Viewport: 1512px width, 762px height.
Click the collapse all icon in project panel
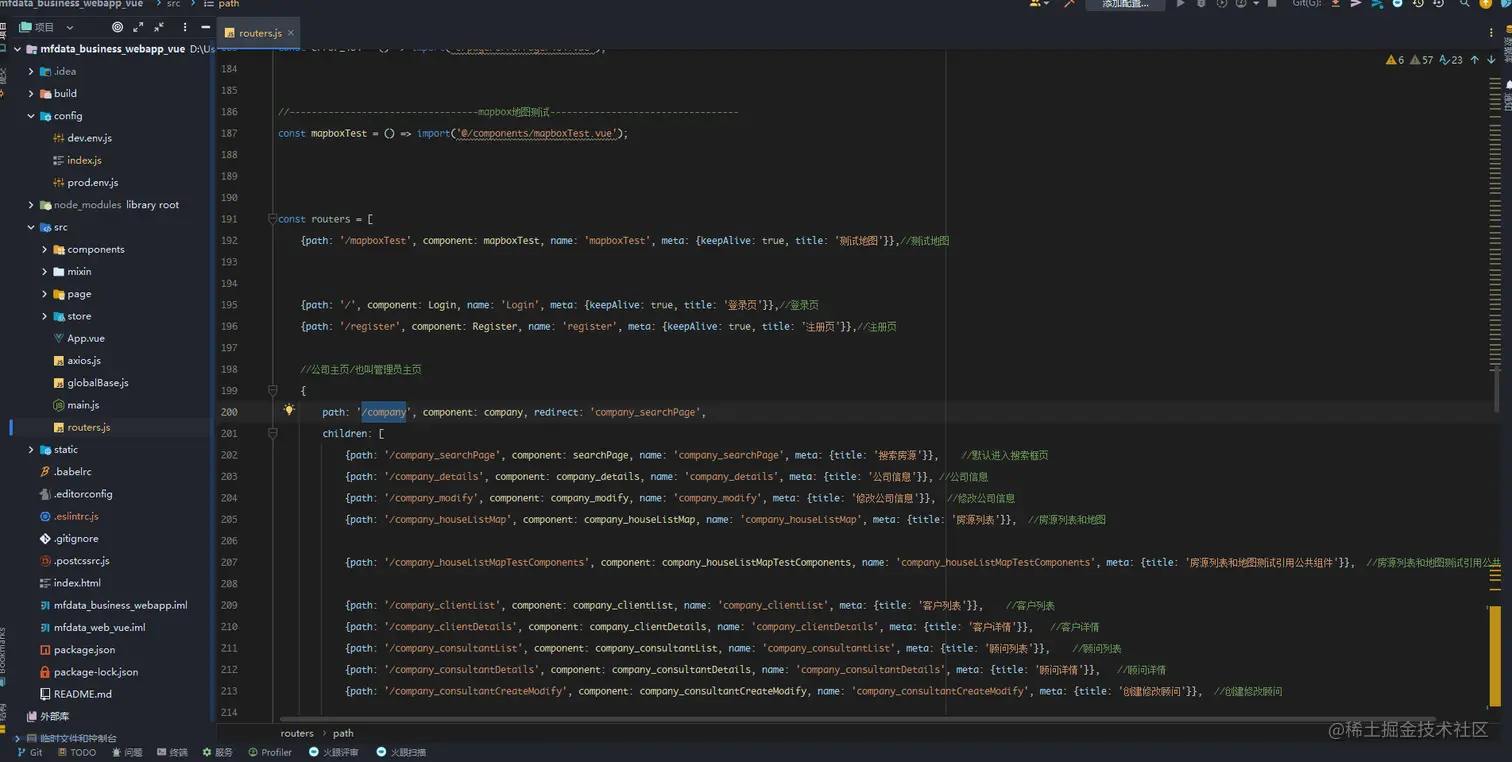158,27
